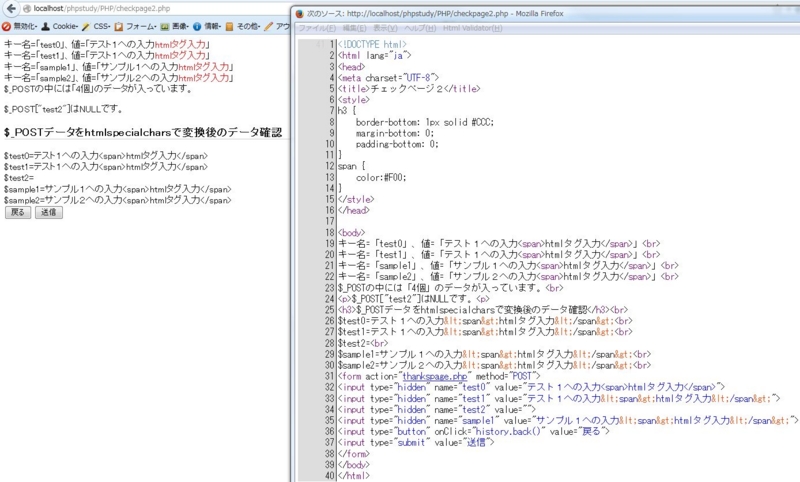The height and width of the screenshot is (482, 800).
Task: Click source line 8 border-bottom rule
Action: click(424, 122)
